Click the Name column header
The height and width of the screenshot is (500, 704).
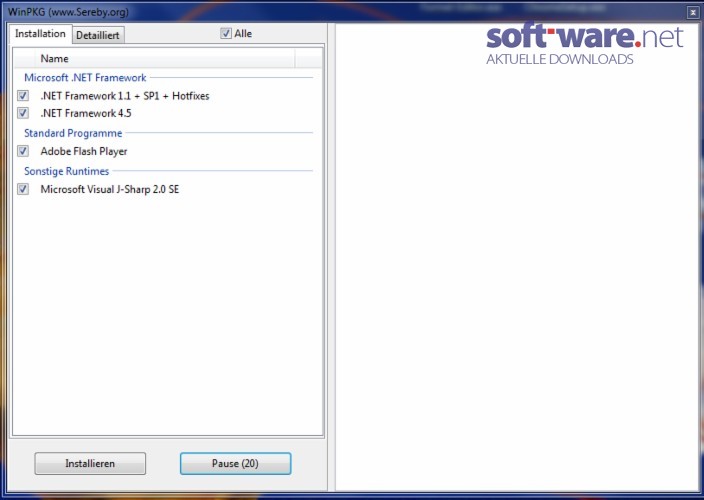pos(164,59)
